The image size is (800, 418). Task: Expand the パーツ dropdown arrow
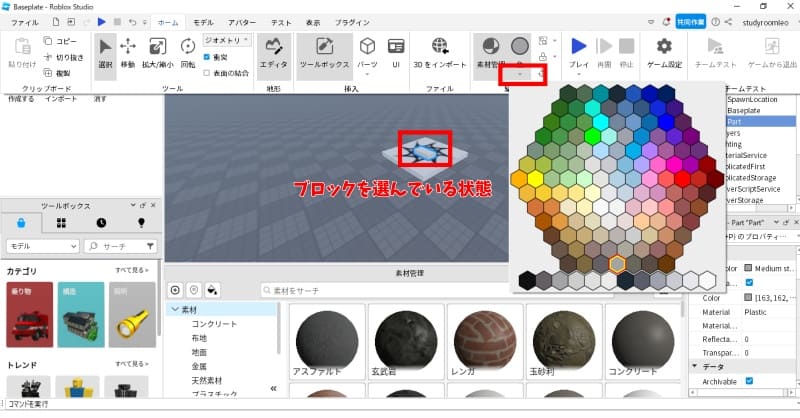367,75
